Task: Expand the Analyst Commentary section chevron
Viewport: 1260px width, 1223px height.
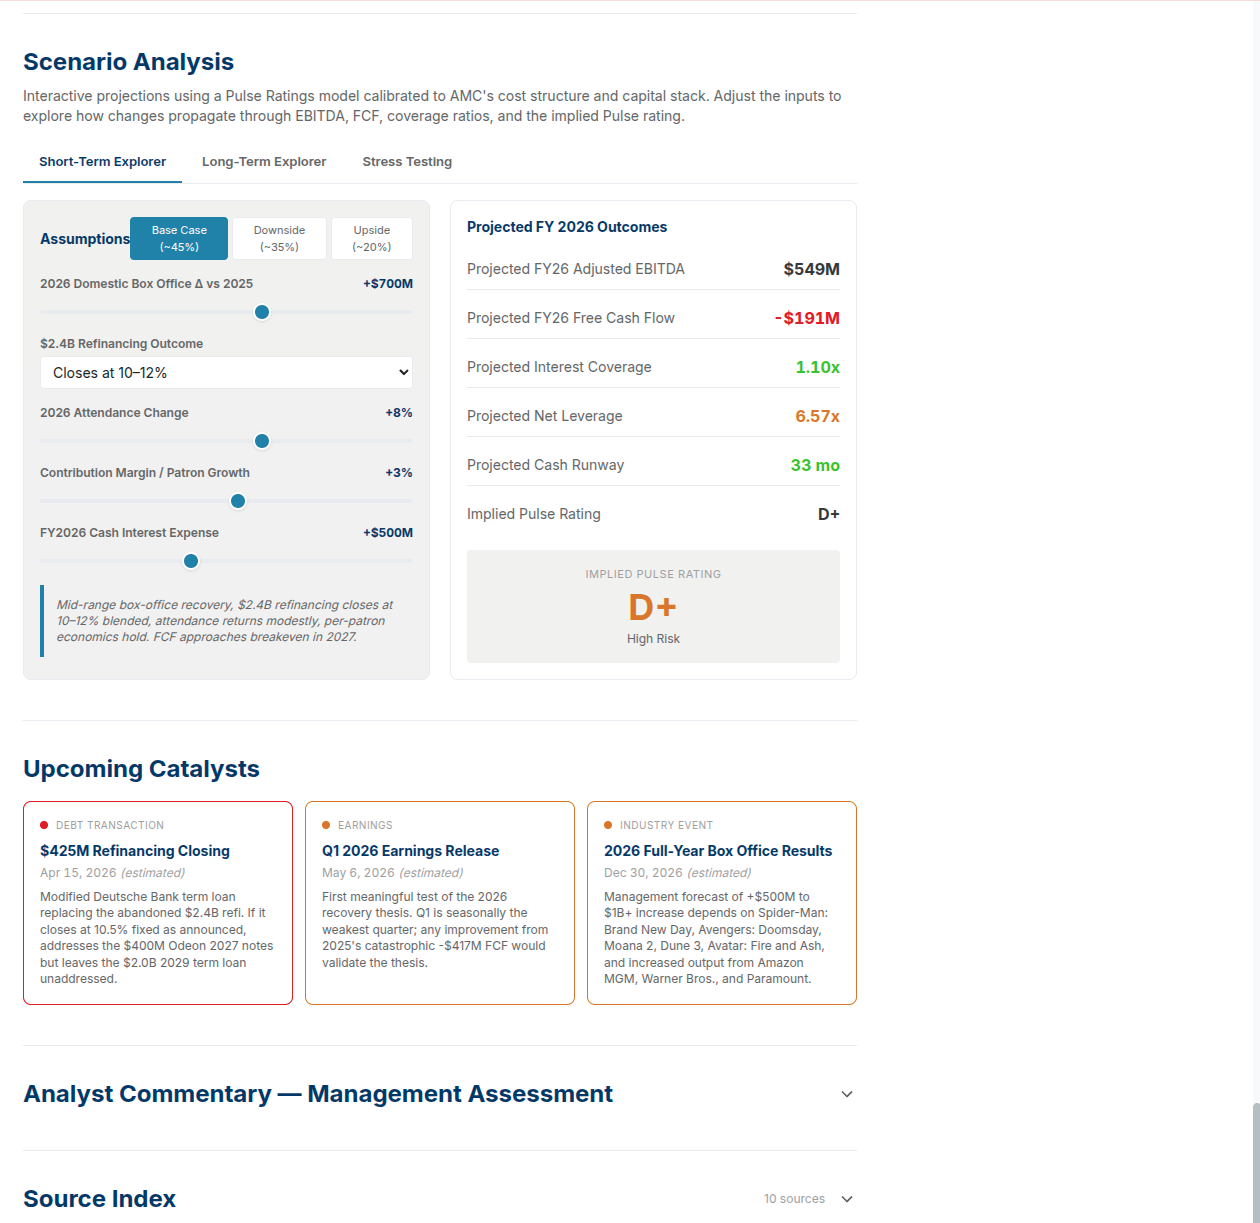Action: [x=847, y=1094]
